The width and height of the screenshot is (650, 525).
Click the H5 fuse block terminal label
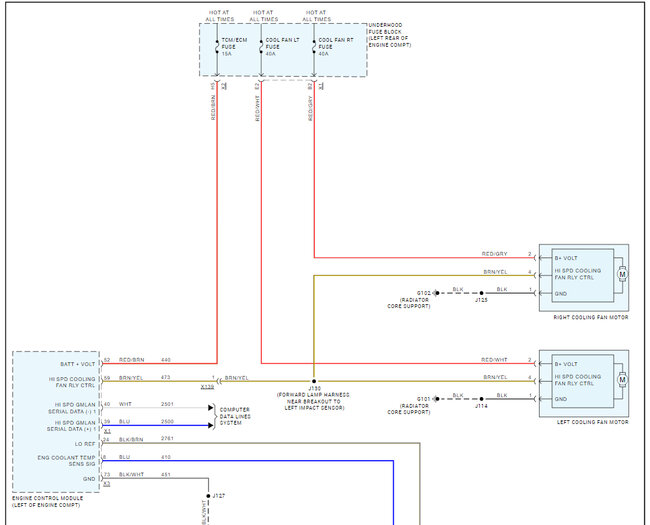pos(213,86)
